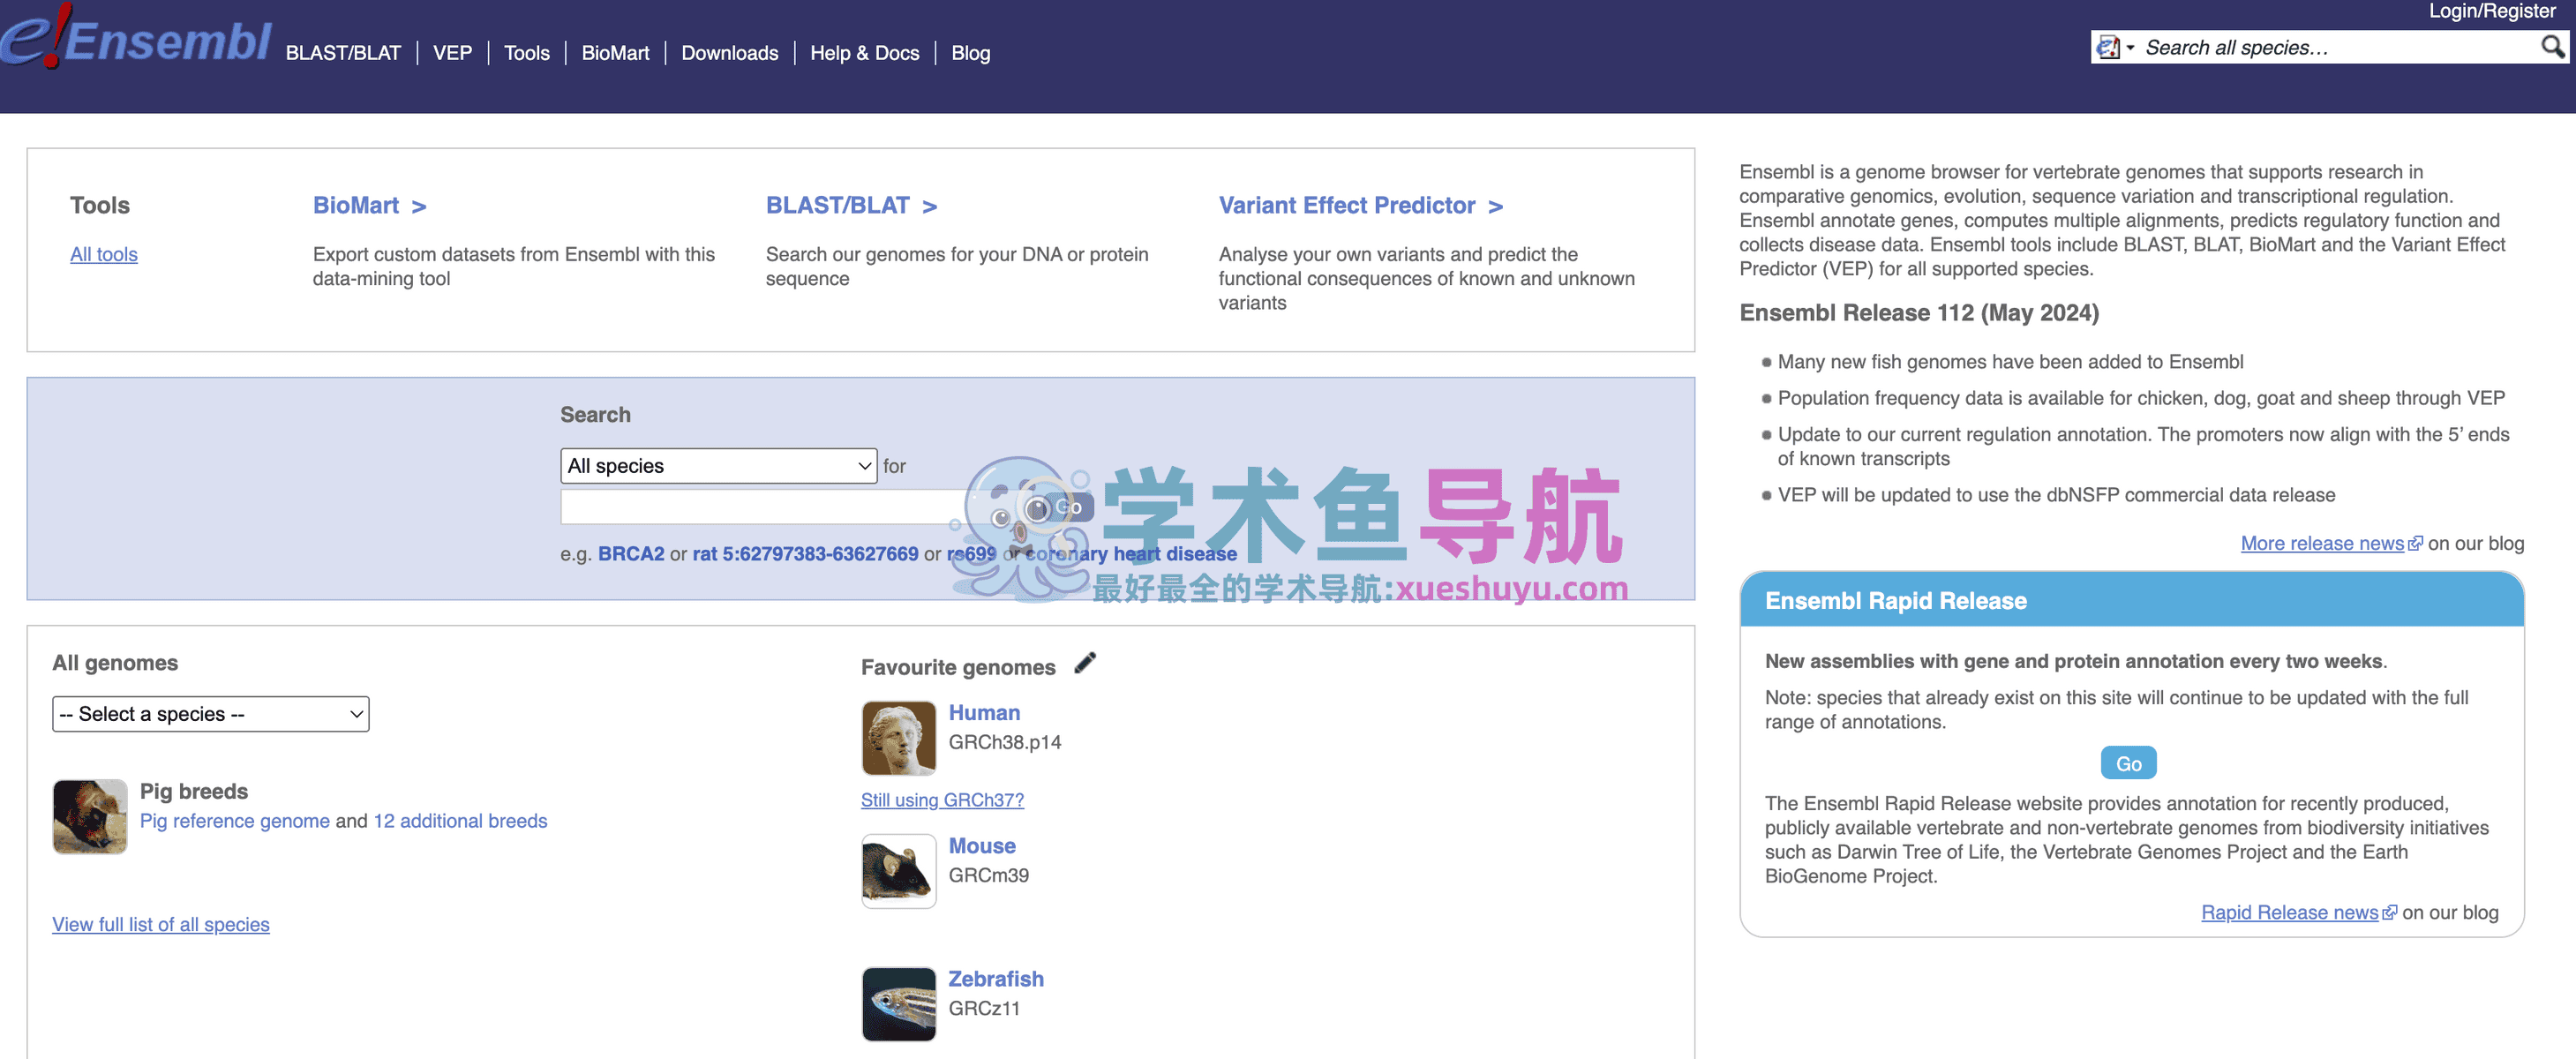The image size is (2576, 1059).
Task: Click the pencil icon to edit favourite genomes
Action: (x=1085, y=663)
